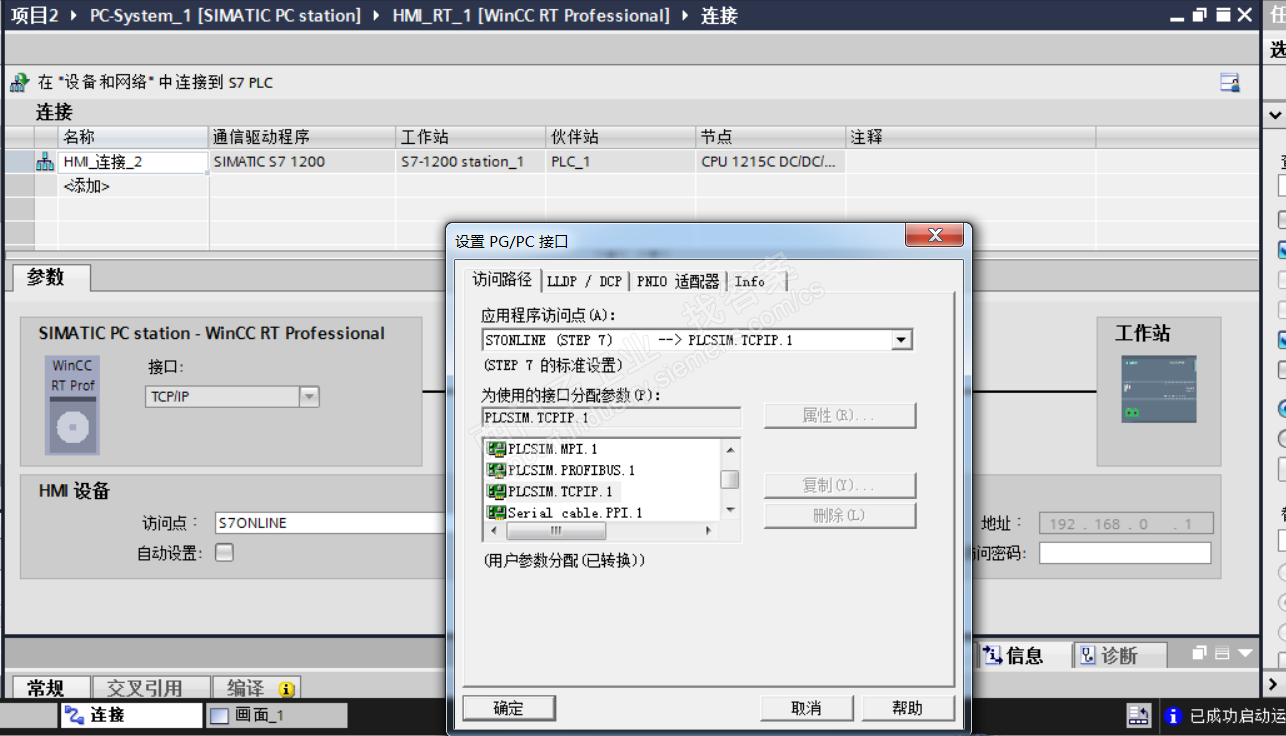Image resolution: width=1286 pixels, height=736 pixels.
Task: Click the interface list scroll right arrow
Action: [710, 531]
